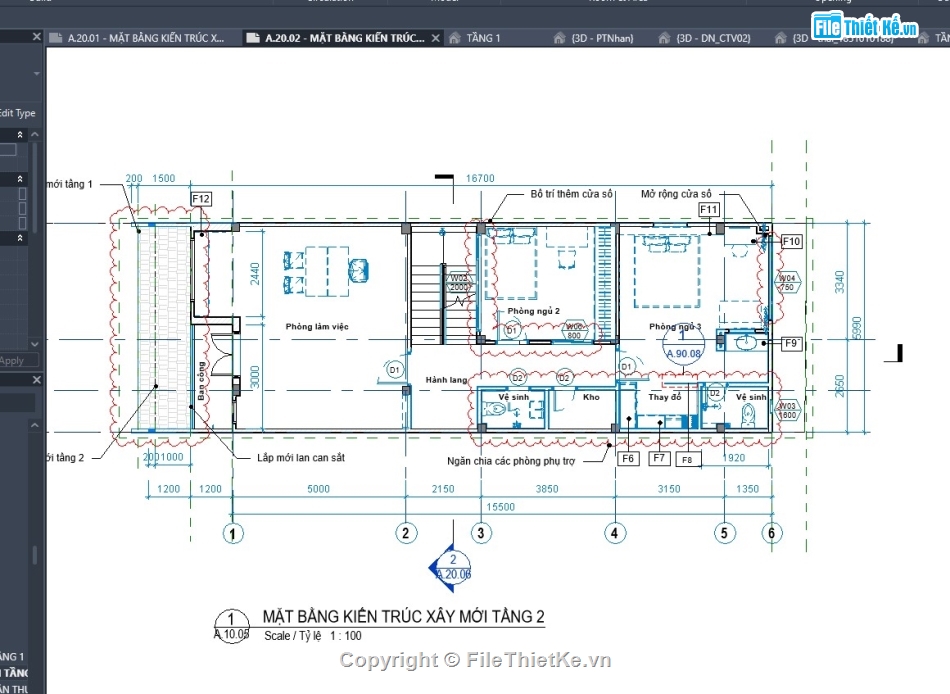Image resolution: width=950 pixels, height=694 pixels.
Task: Click grid bubble 1 at the bottom of the plan
Action: click(x=233, y=533)
